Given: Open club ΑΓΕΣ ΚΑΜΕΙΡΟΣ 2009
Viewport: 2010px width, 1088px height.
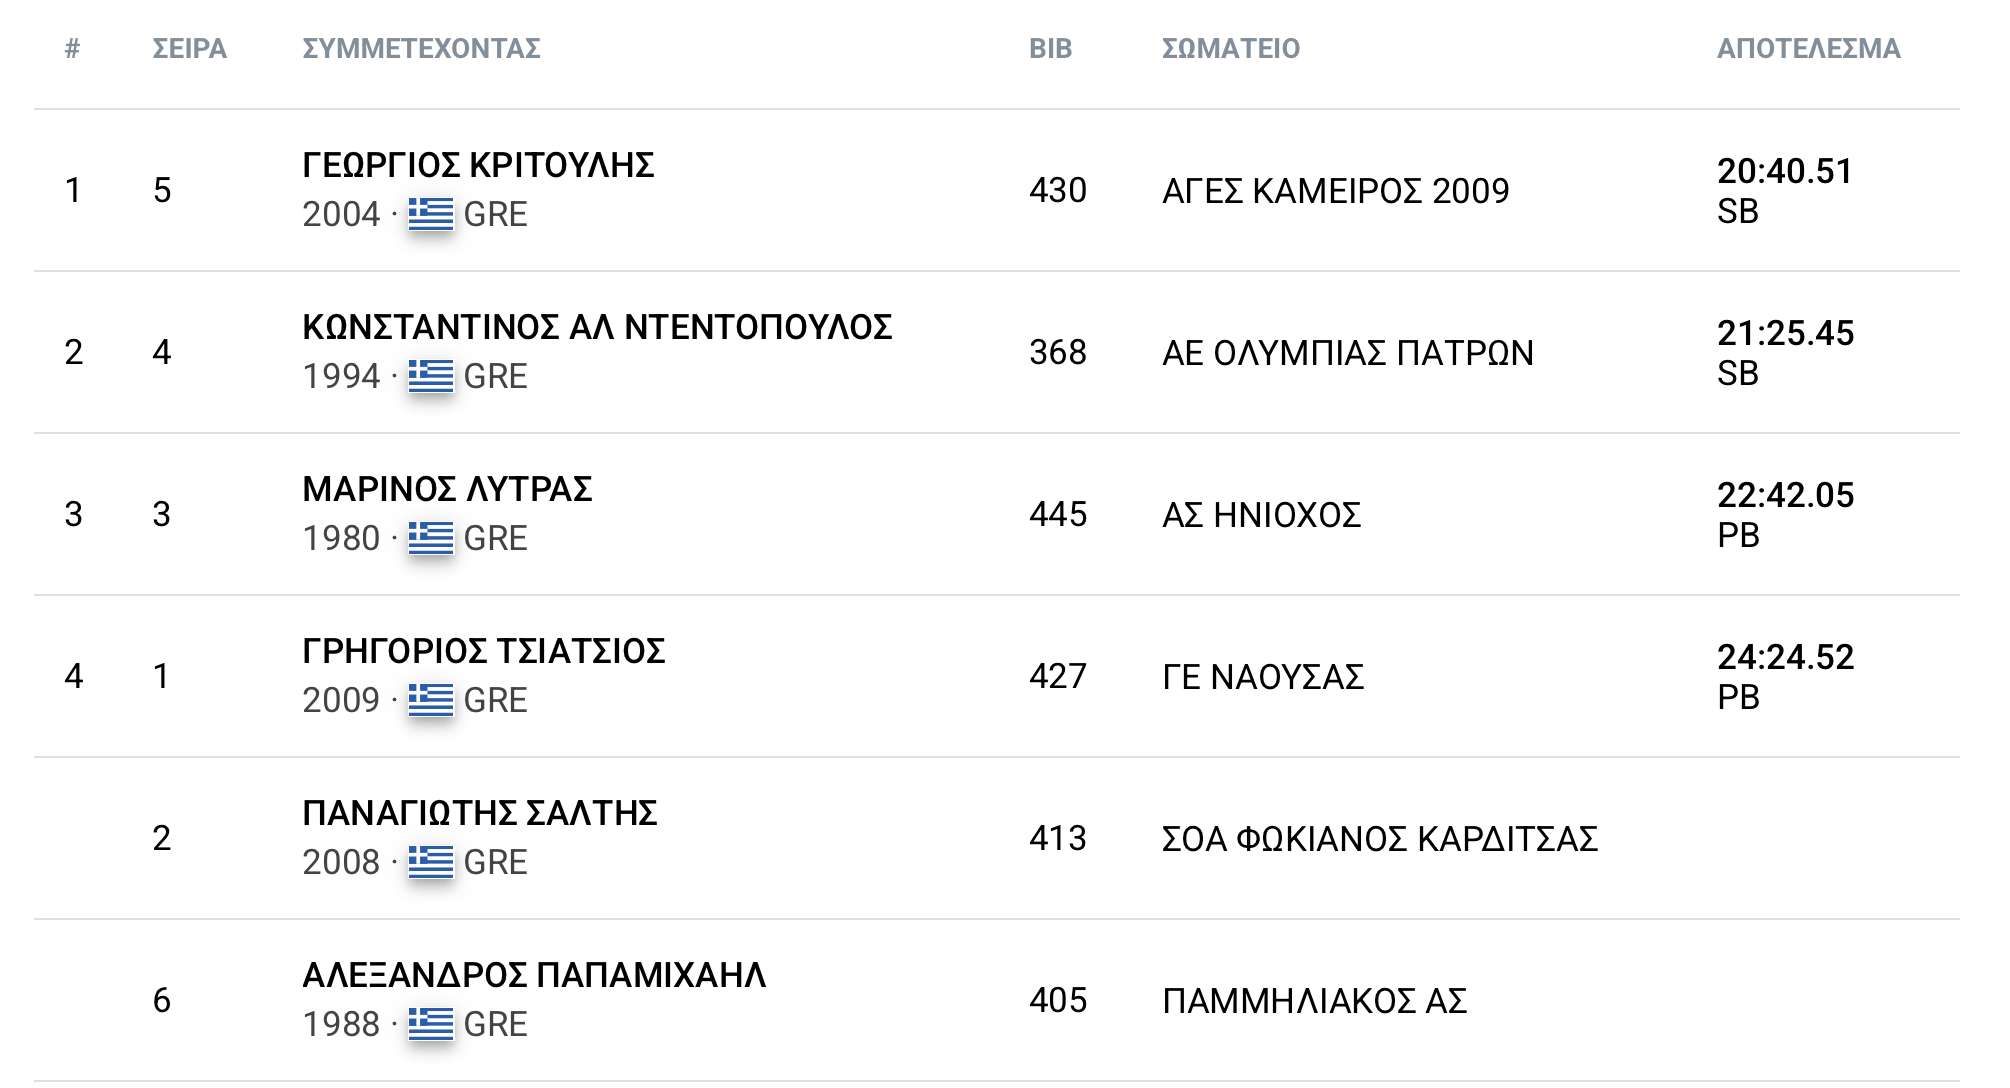Looking at the screenshot, I should pos(1335,190).
